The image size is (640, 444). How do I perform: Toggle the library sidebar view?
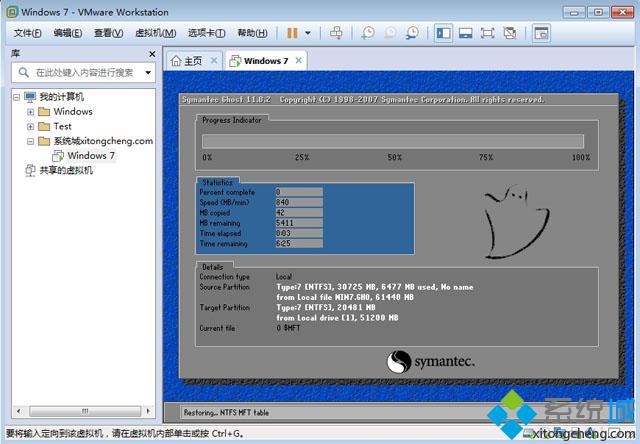coord(443,33)
